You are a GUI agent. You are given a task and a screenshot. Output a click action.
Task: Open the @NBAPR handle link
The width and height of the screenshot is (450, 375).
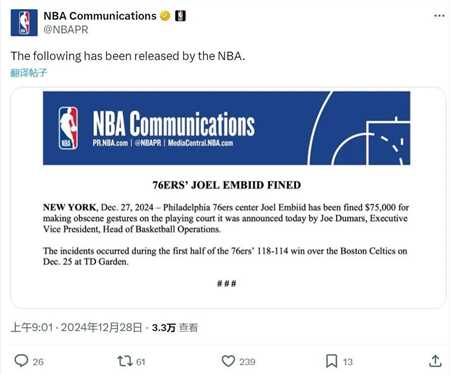(66, 30)
